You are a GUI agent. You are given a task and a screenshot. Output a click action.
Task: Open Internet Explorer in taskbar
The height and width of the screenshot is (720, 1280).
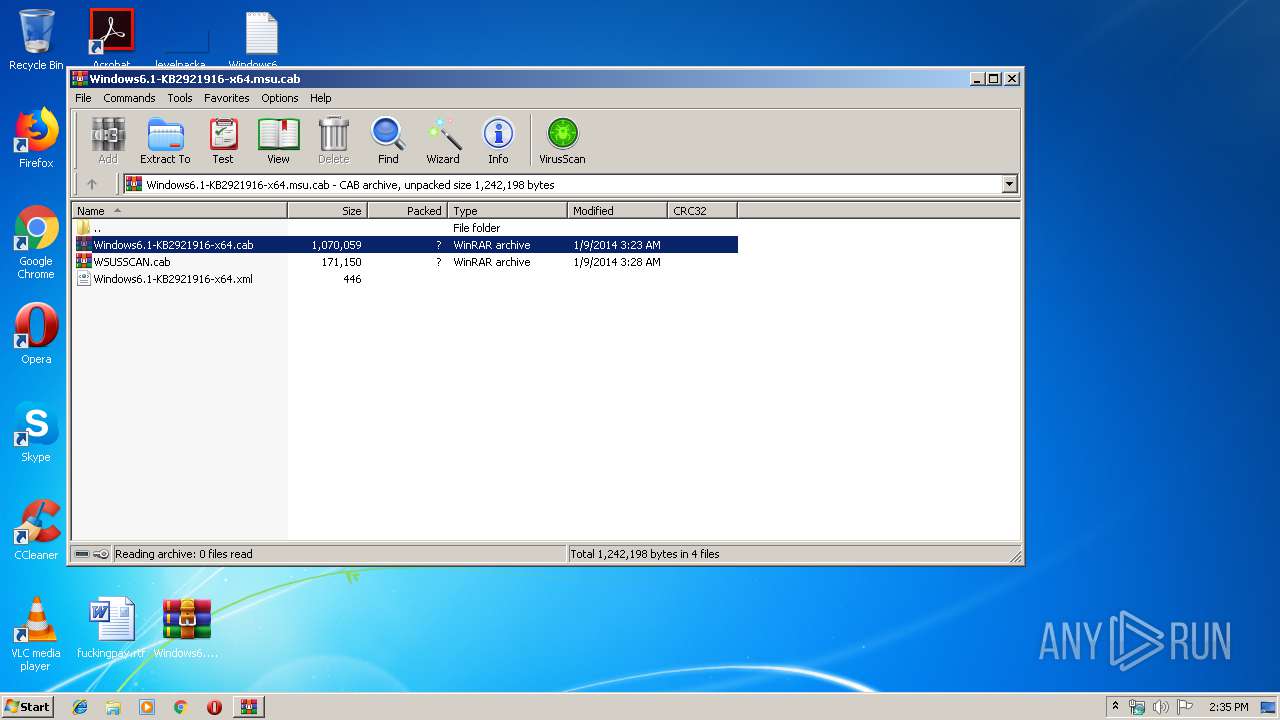80,707
